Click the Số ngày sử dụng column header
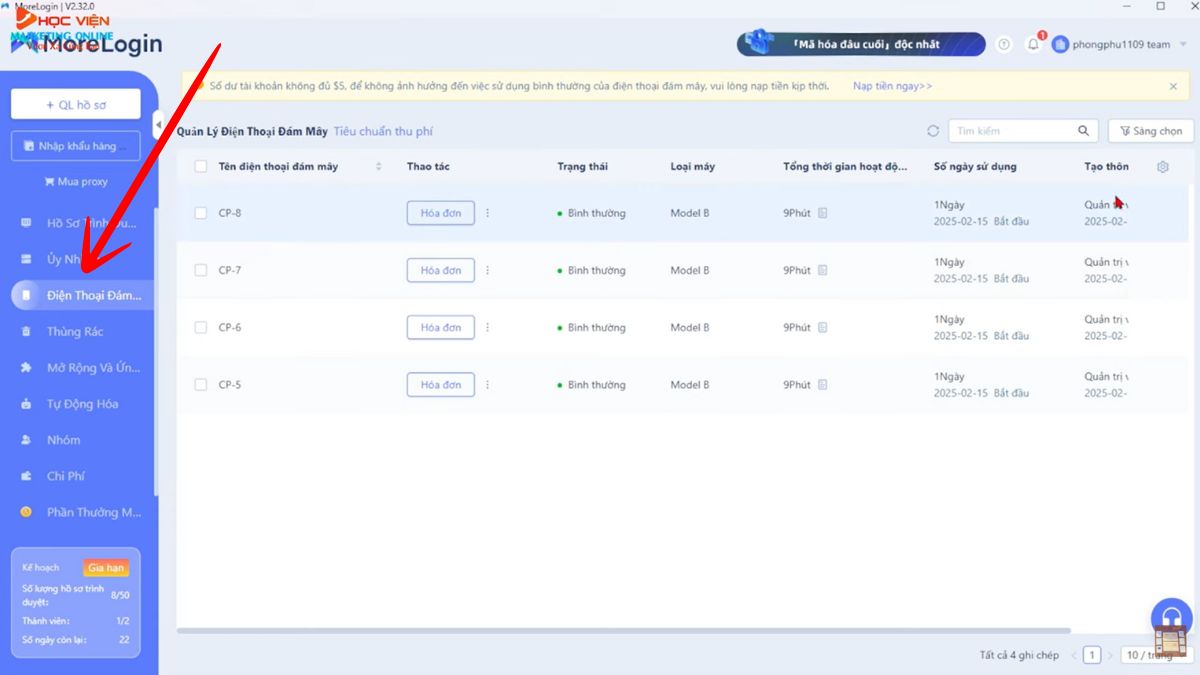Image resolution: width=1200 pixels, height=675 pixels. 975,167
